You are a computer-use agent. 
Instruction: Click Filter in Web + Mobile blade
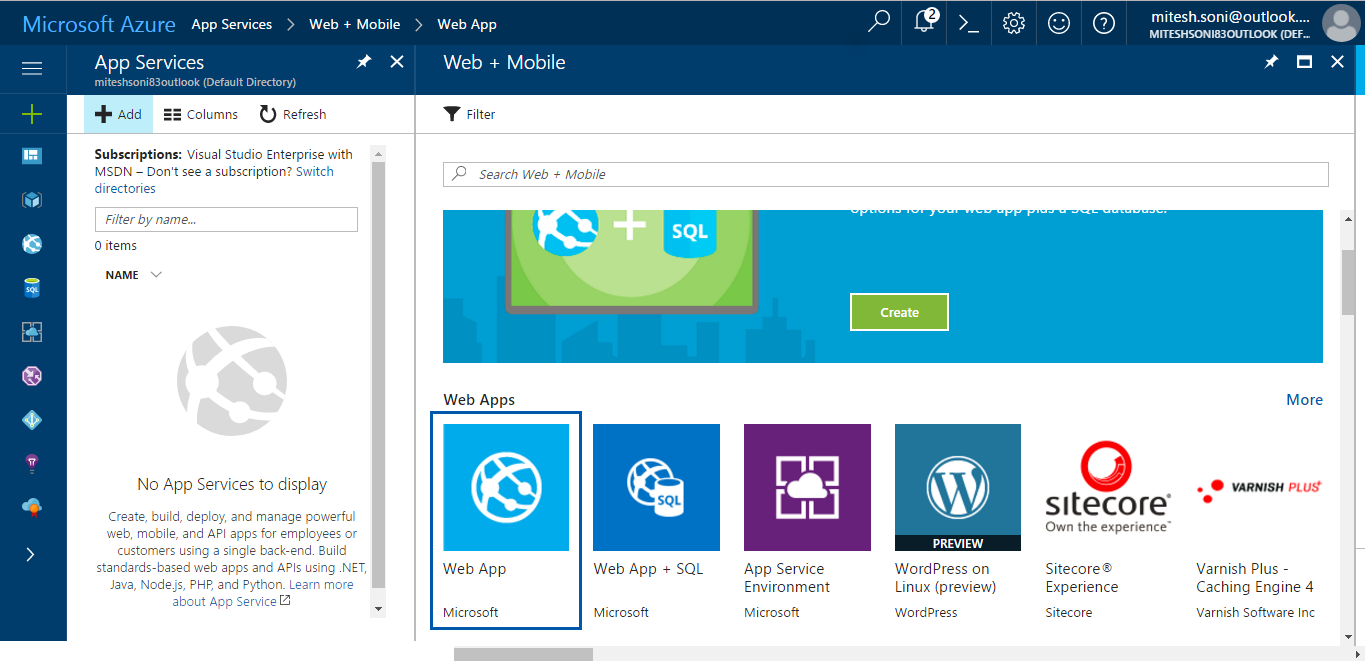pyautogui.click(x=470, y=114)
